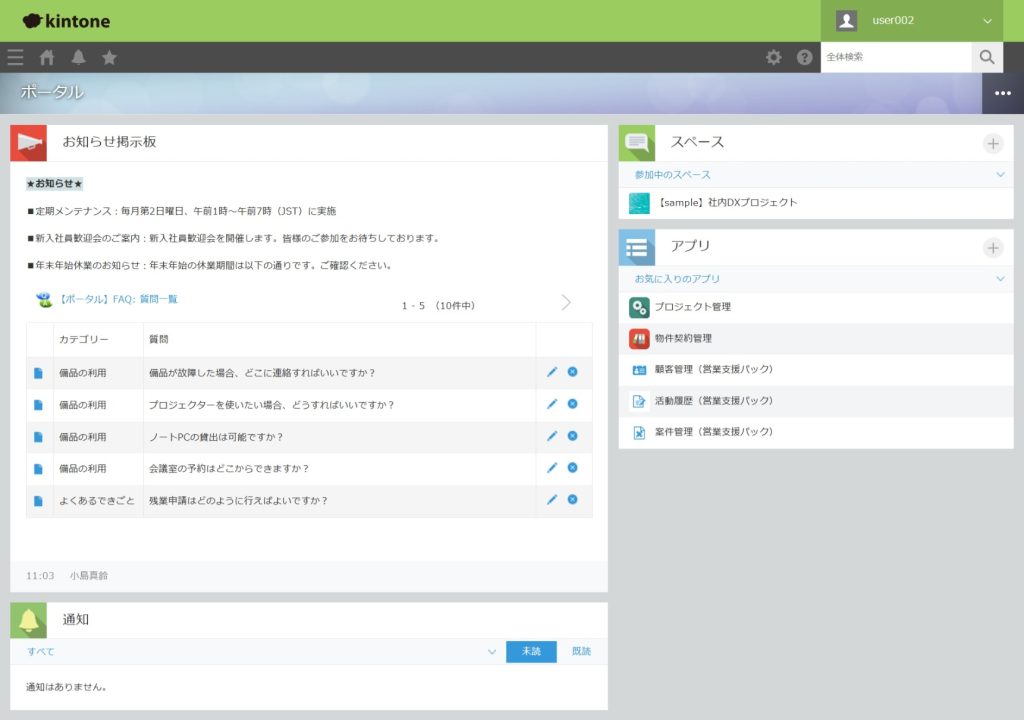Edit the ノートPCの貸出 FAQ record

[x=552, y=436]
